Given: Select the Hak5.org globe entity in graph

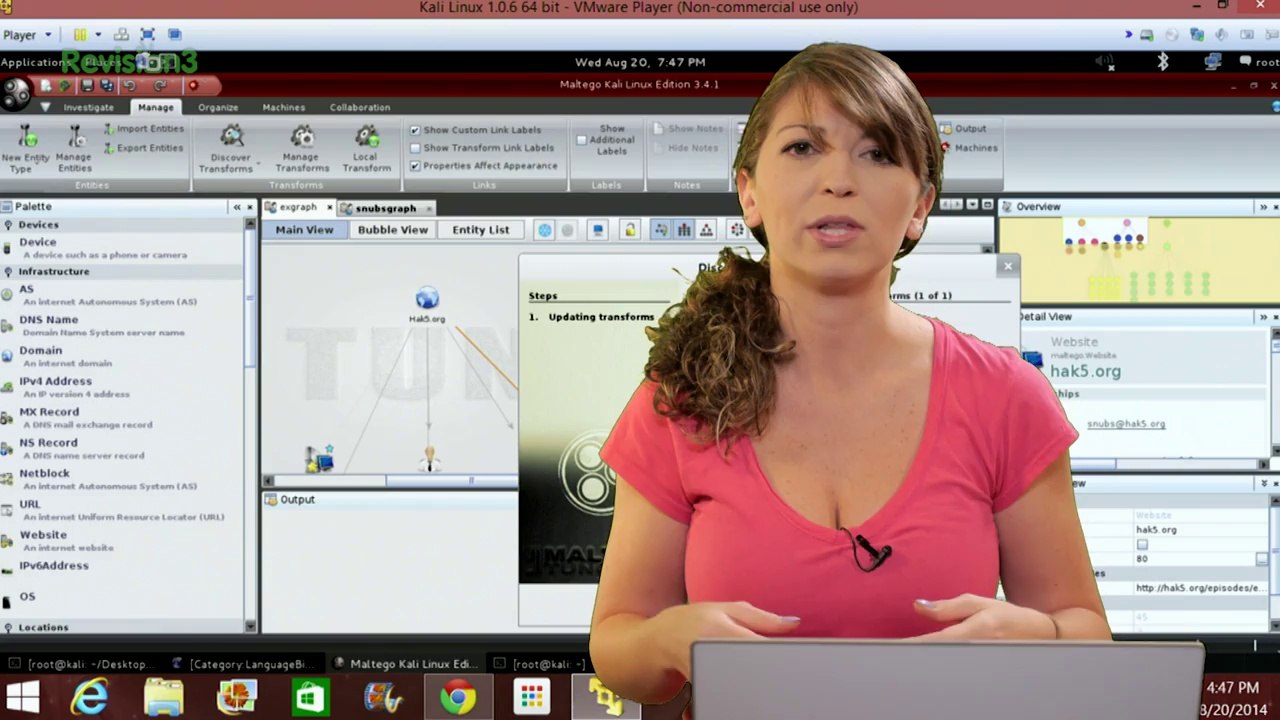Looking at the screenshot, I should (427, 299).
